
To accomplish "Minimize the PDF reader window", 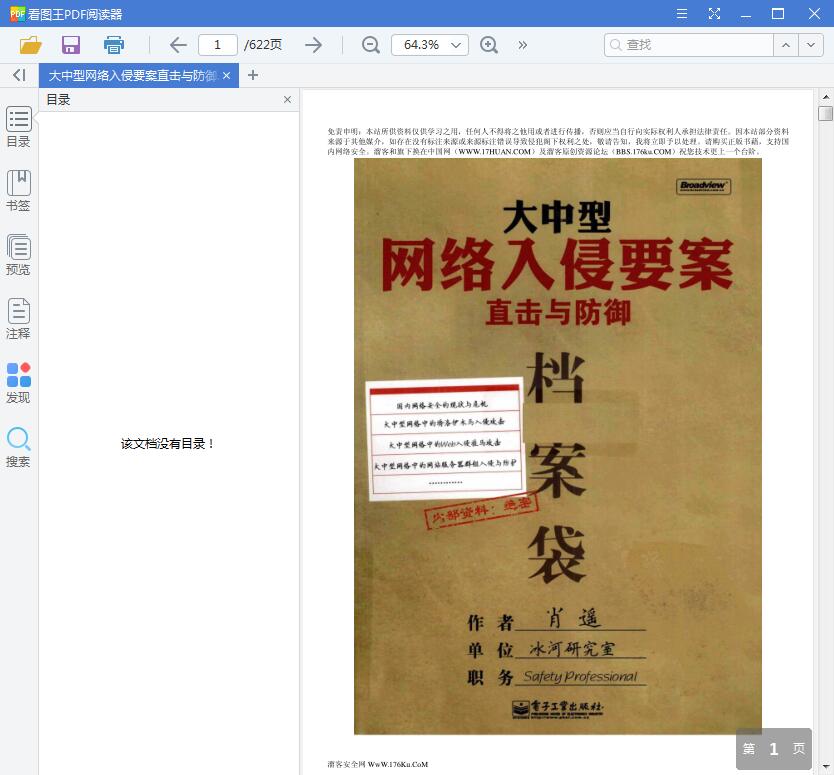I will click(x=746, y=14).
